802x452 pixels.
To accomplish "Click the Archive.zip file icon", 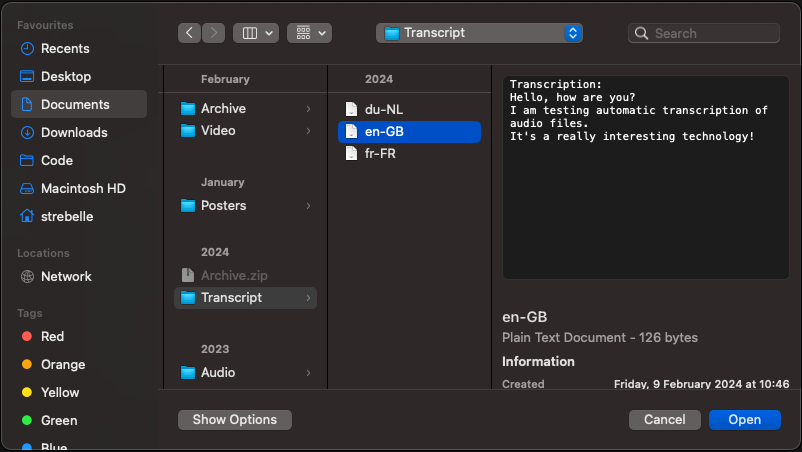I will click(188, 275).
